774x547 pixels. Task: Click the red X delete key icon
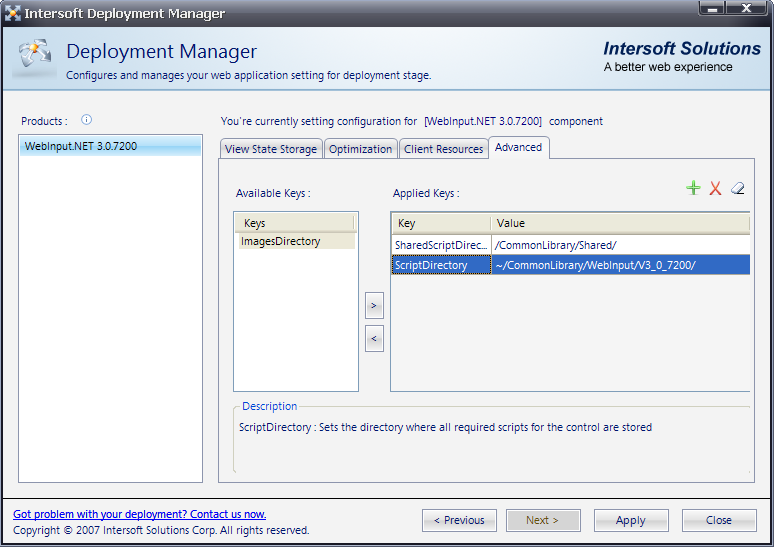(715, 188)
